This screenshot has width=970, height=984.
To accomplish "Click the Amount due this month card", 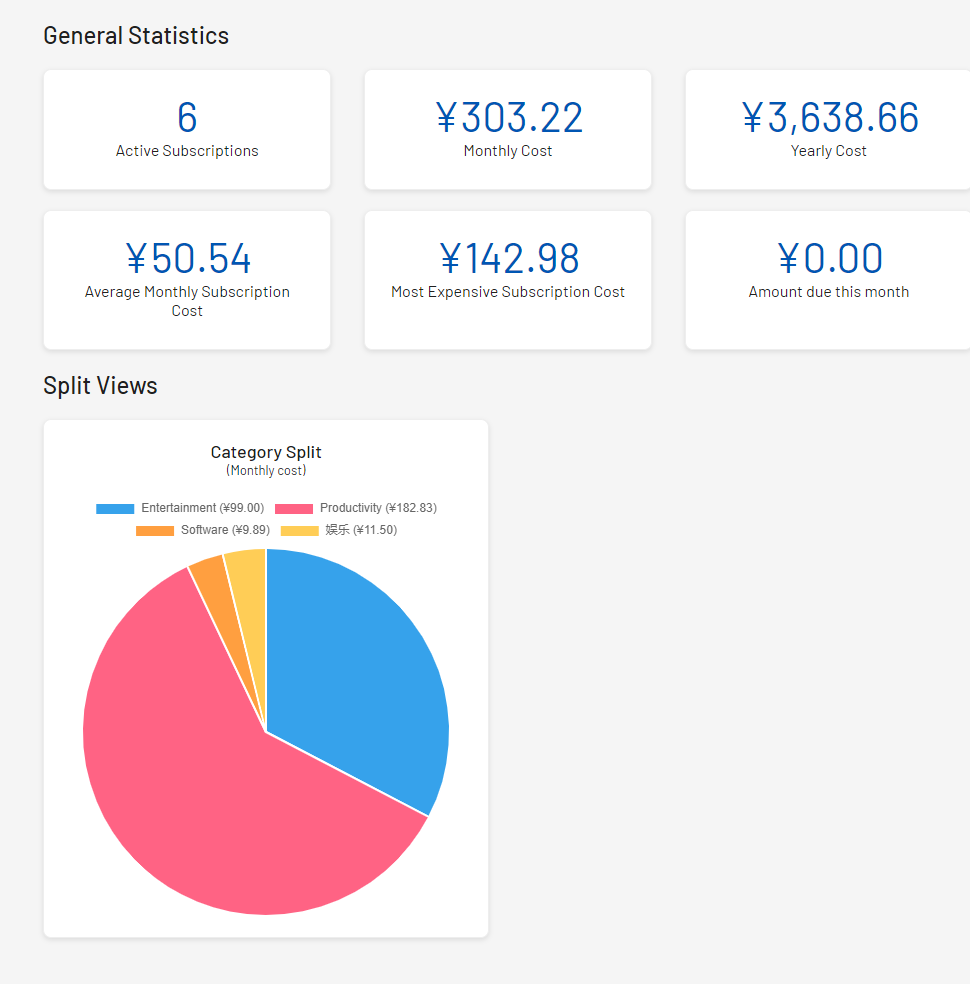I will coord(828,280).
